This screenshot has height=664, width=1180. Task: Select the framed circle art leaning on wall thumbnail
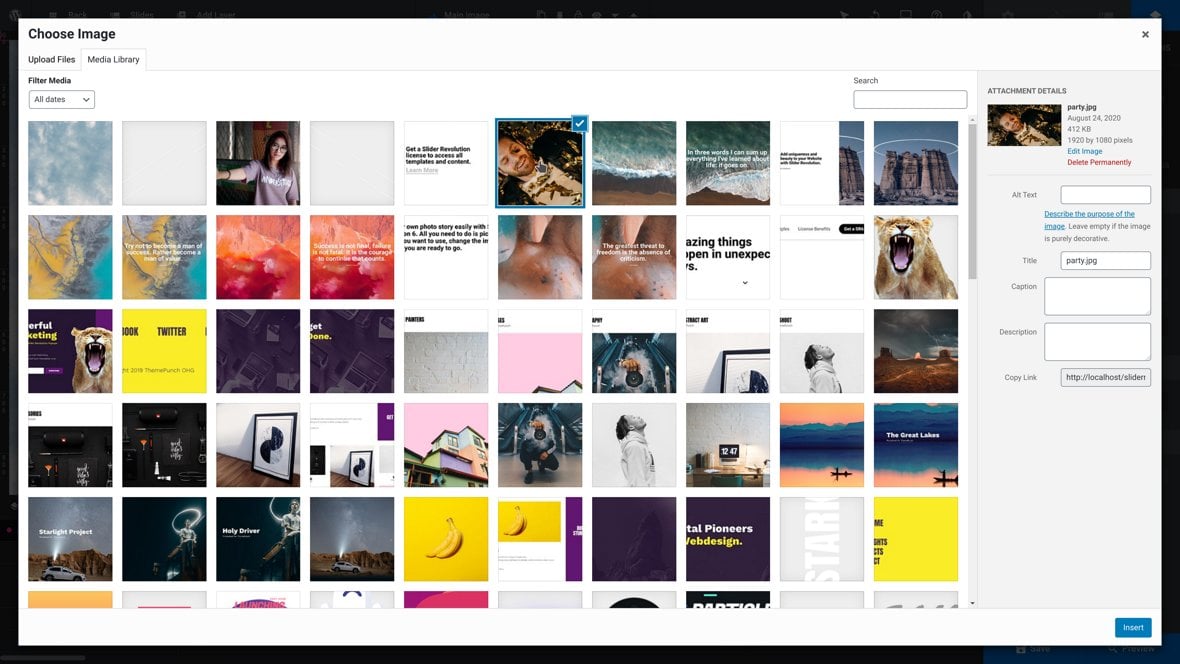pos(258,445)
